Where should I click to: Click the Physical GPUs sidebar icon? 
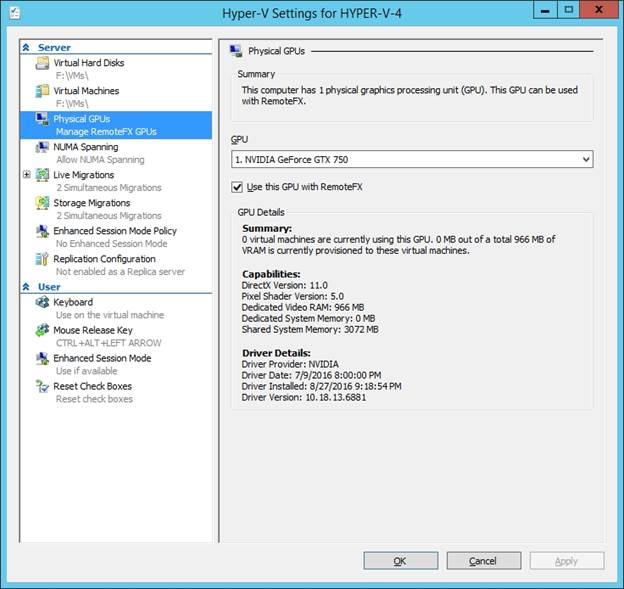(x=42, y=119)
